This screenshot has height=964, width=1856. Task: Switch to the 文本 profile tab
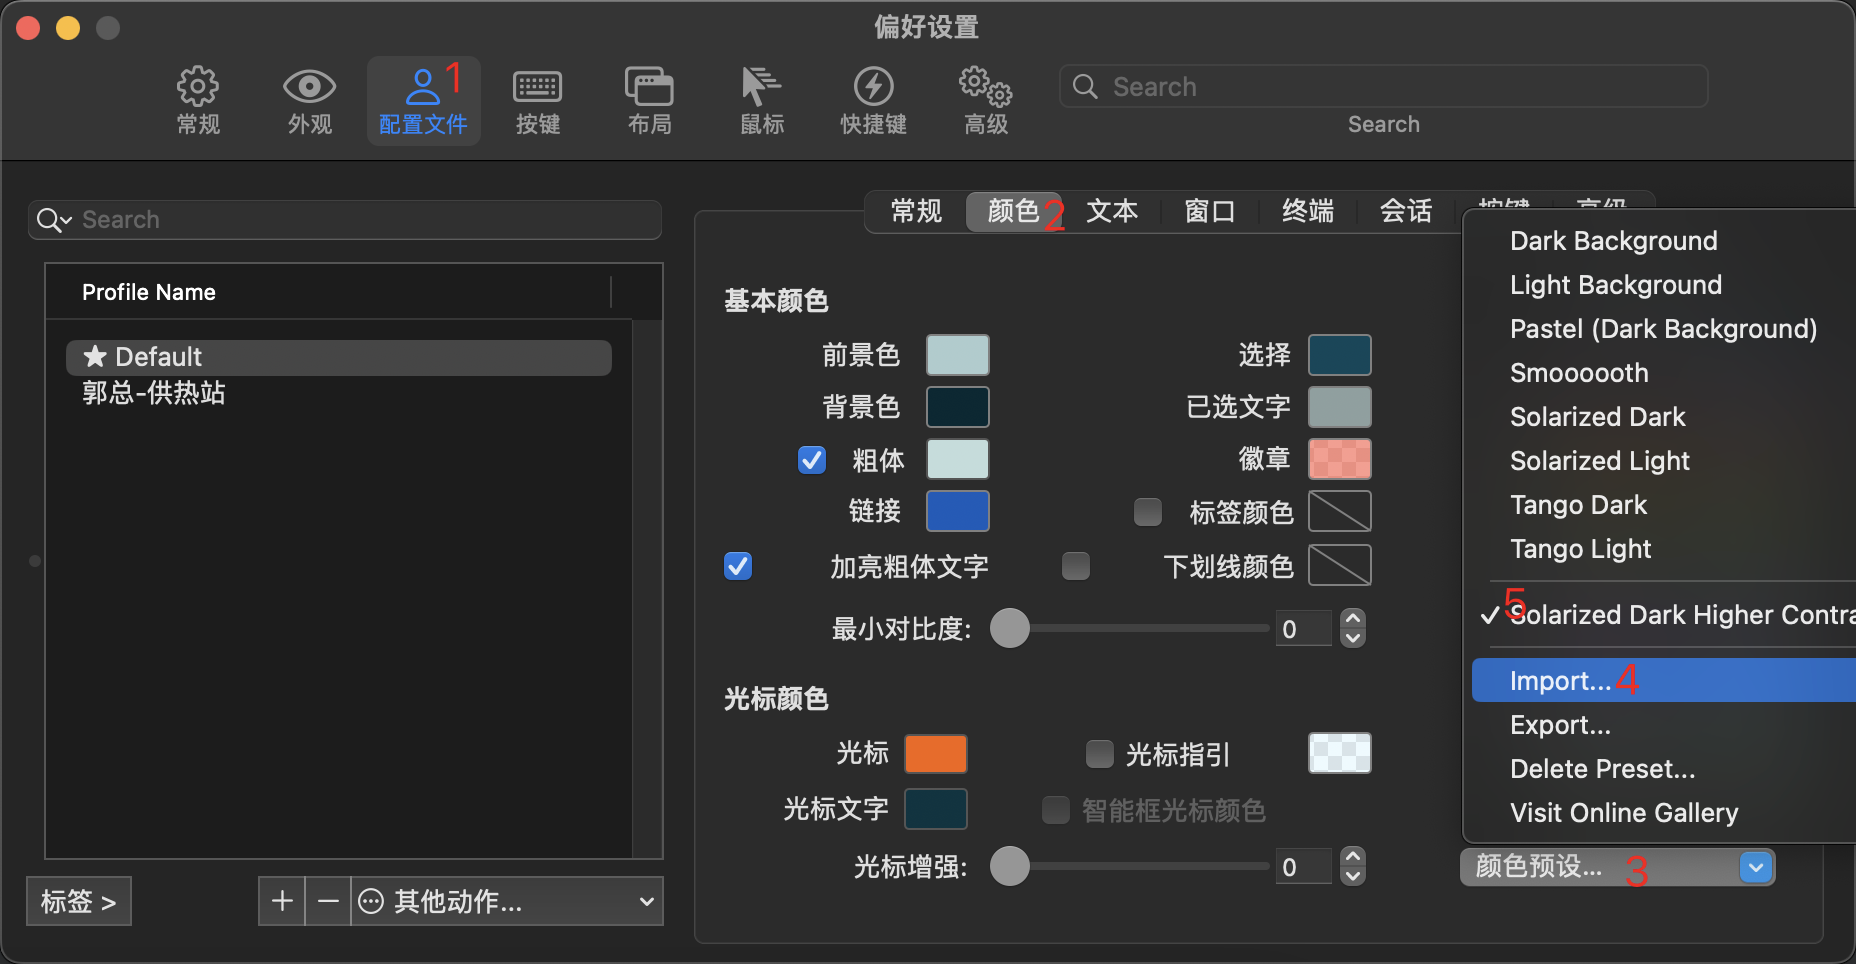pos(1112,211)
